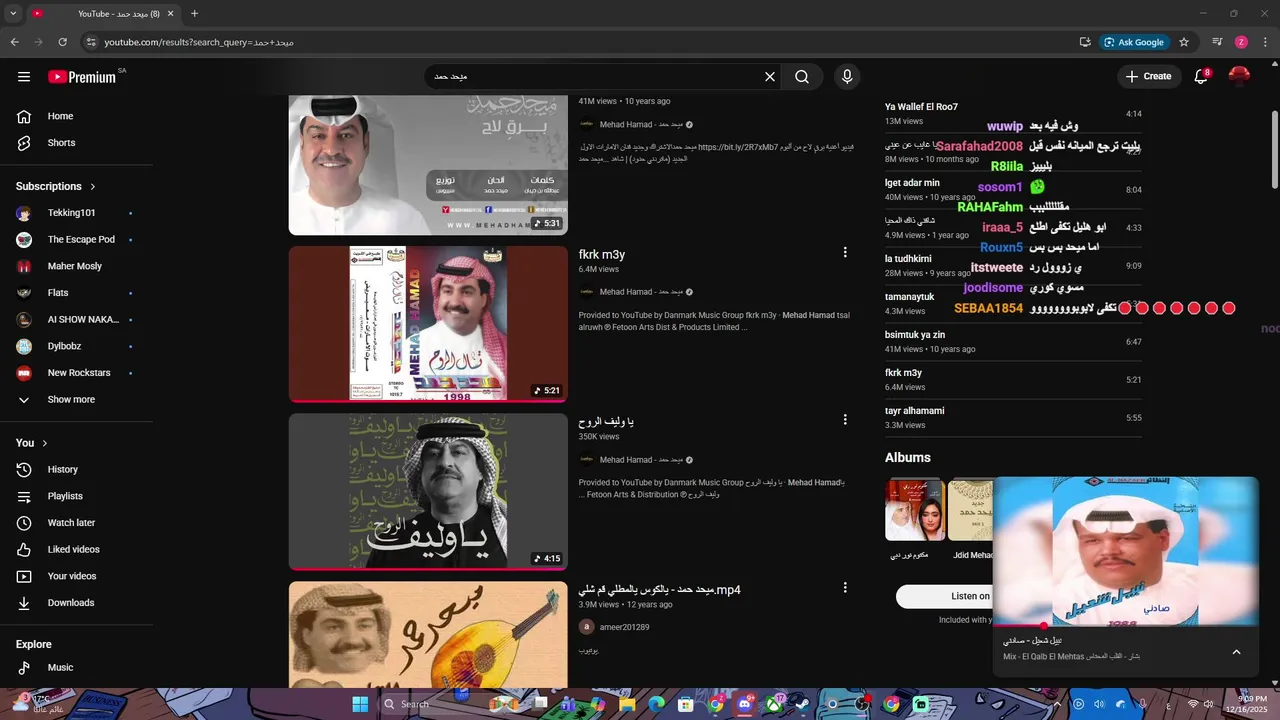The height and width of the screenshot is (720, 1280).
Task: Expand the Subscriptions section chevron
Action: click(93, 187)
